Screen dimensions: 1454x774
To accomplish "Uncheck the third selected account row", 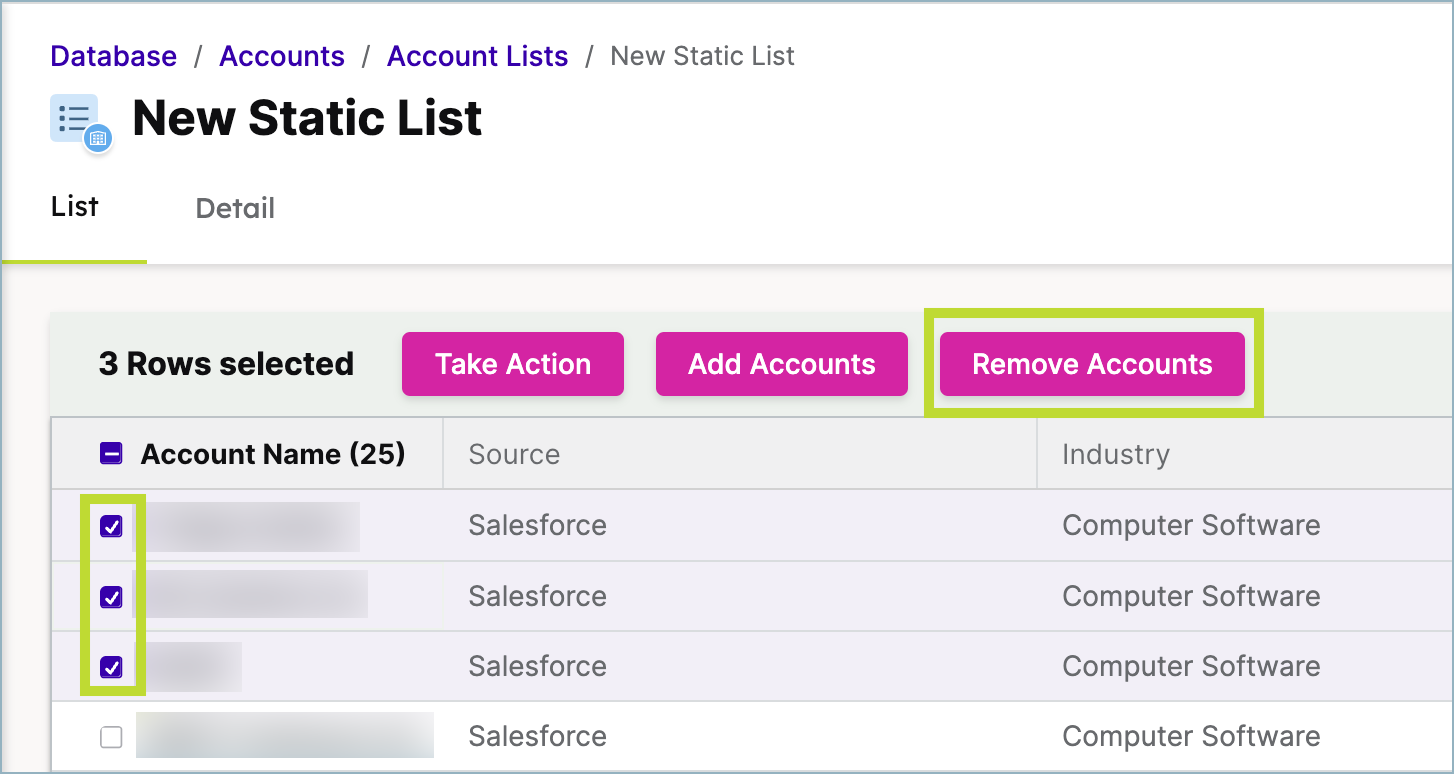I will point(111,666).
